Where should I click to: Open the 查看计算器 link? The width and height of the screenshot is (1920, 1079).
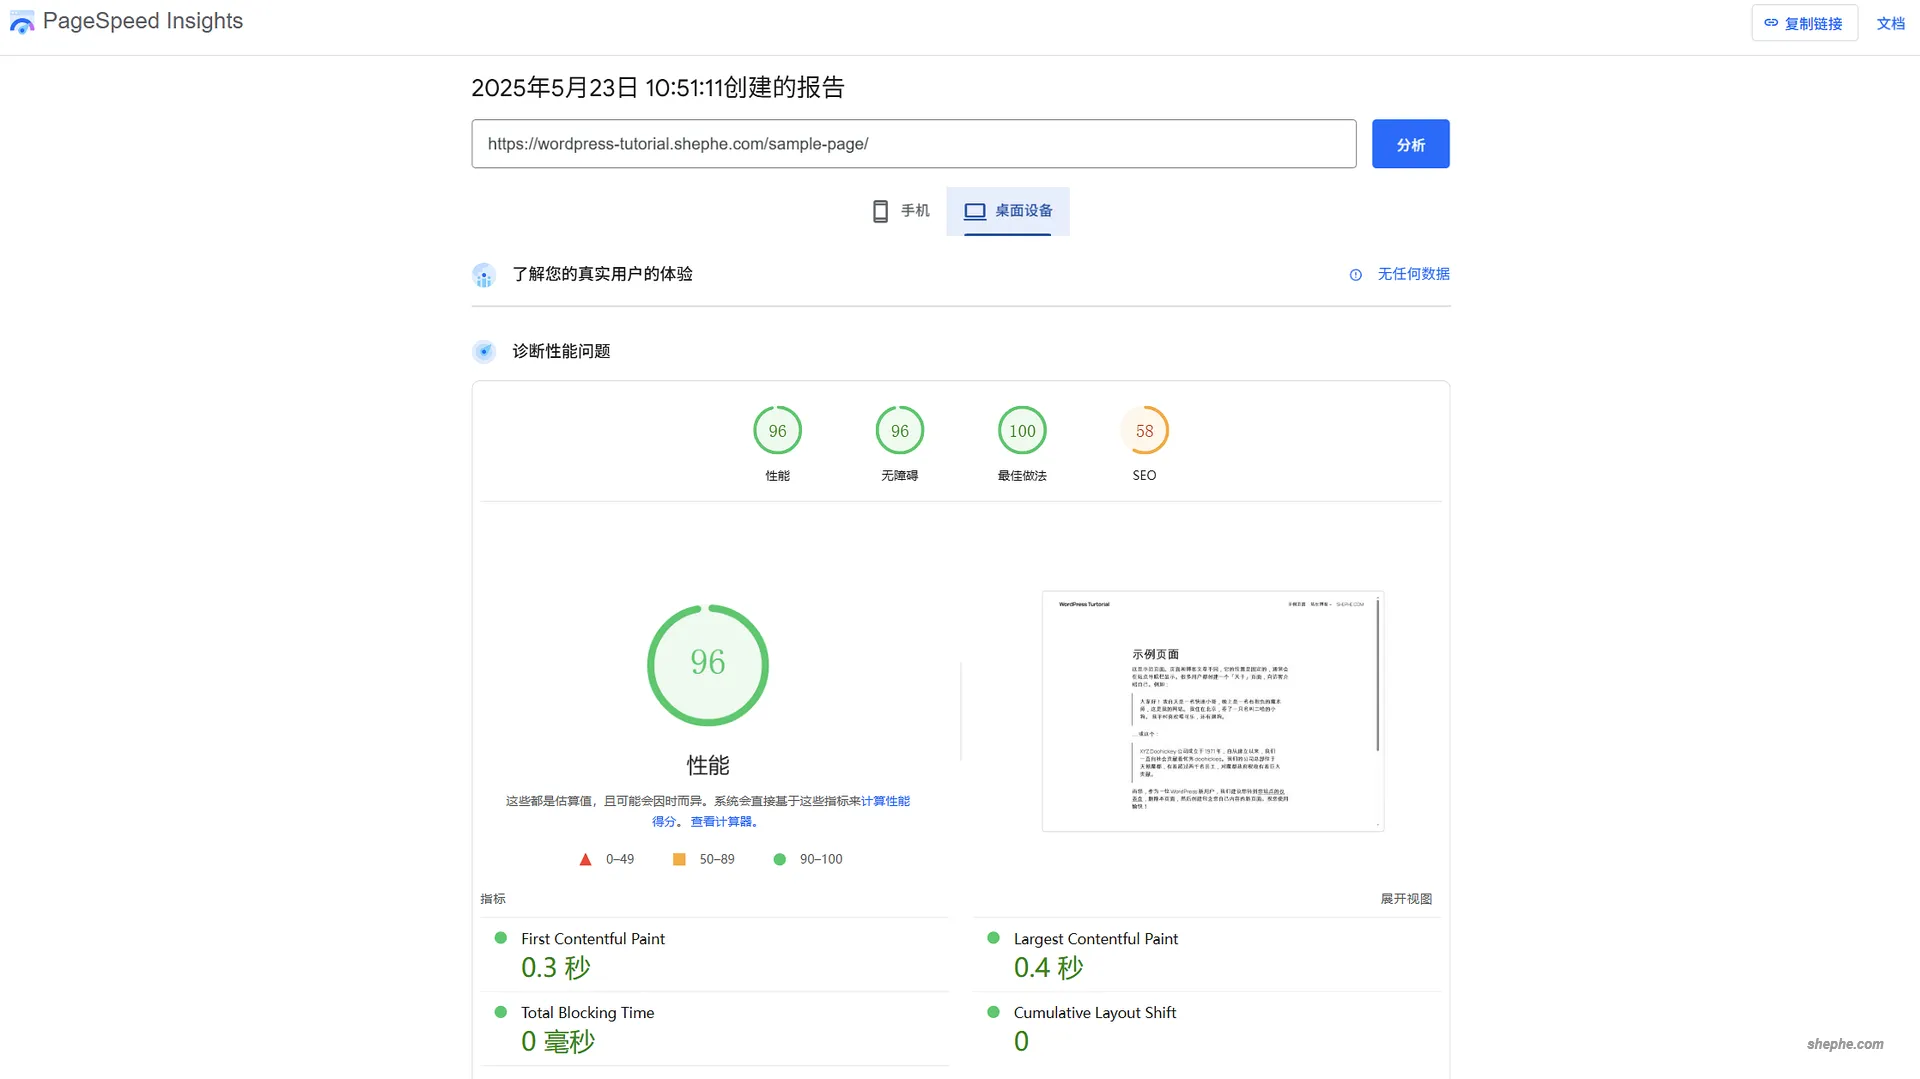pos(722,821)
